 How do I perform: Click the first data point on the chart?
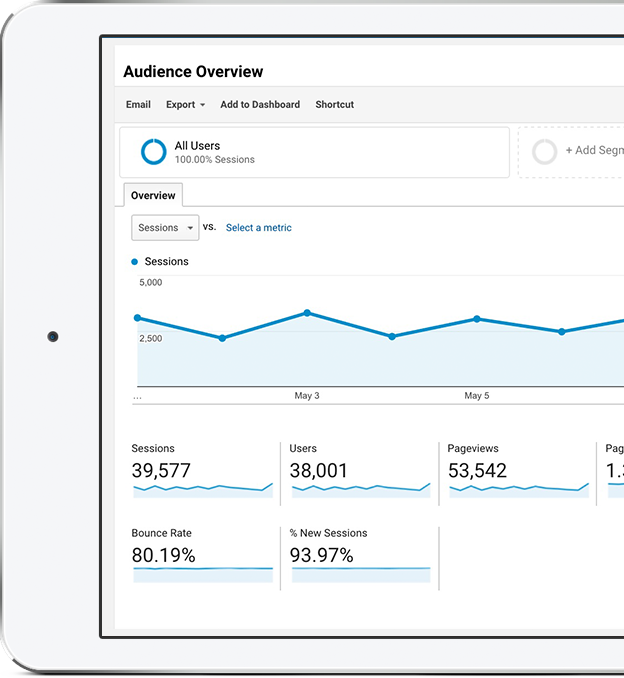pos(138,318)
